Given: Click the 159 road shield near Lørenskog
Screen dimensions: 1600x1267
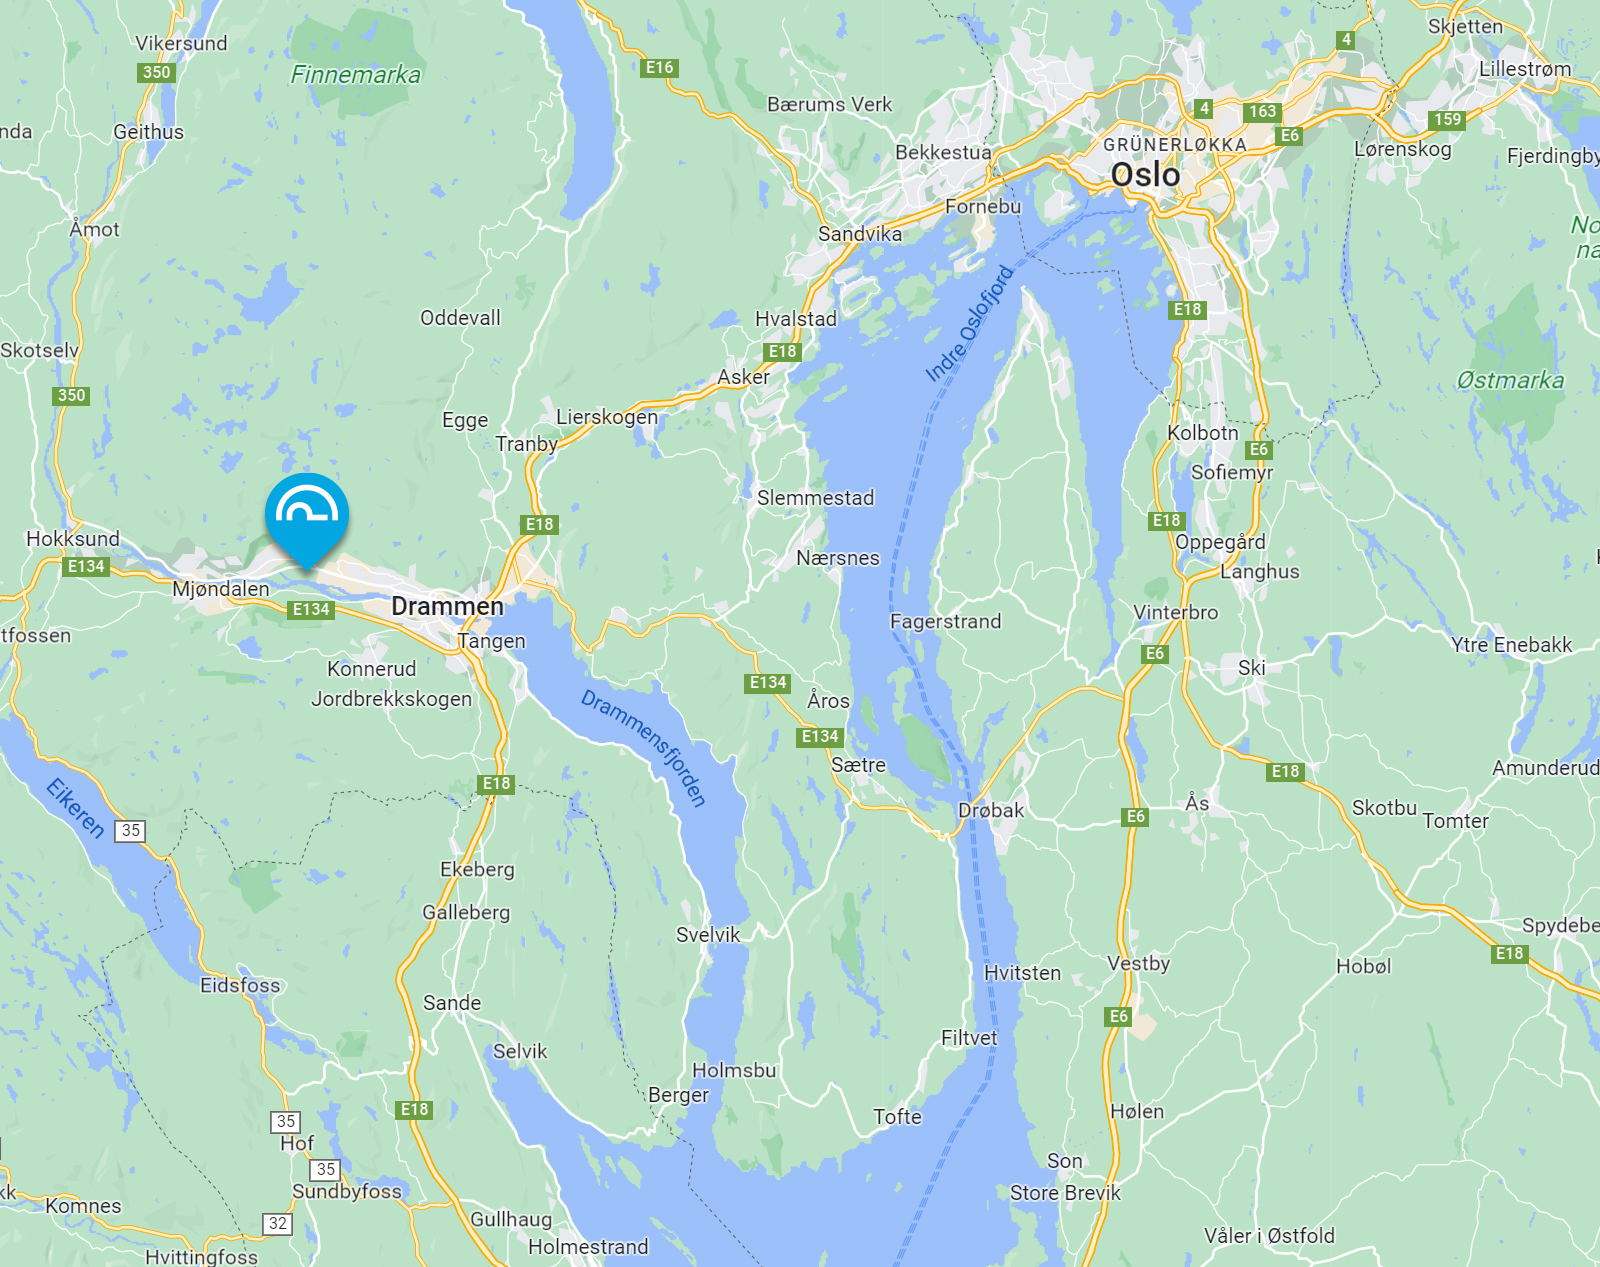Looking at the screenshot, I should point(1447,120).
